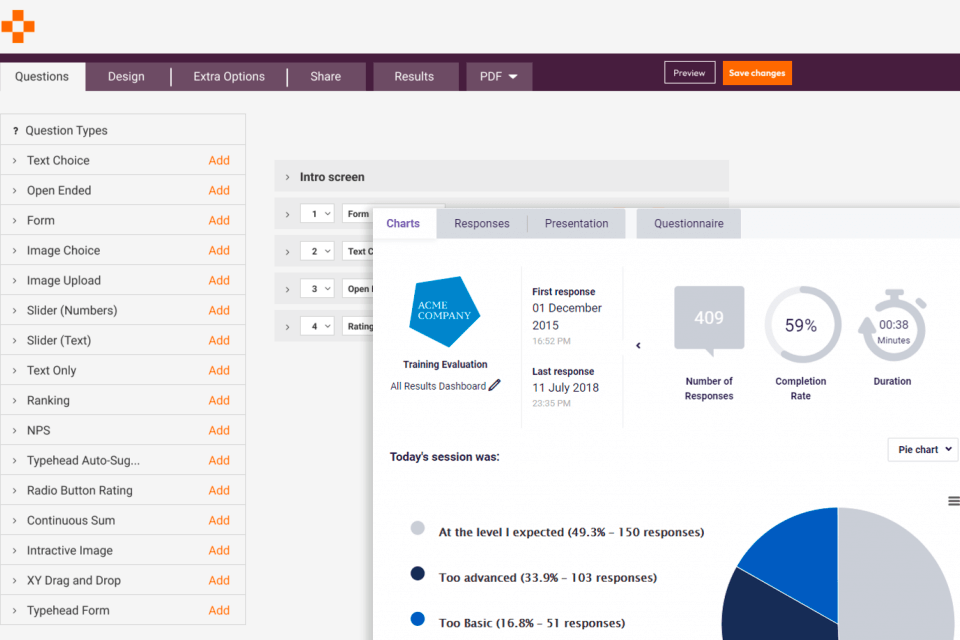This screenshot has height=640, width=960.
Task: Click the All Results Dashboard label
Action: click(x=438, y=386)
